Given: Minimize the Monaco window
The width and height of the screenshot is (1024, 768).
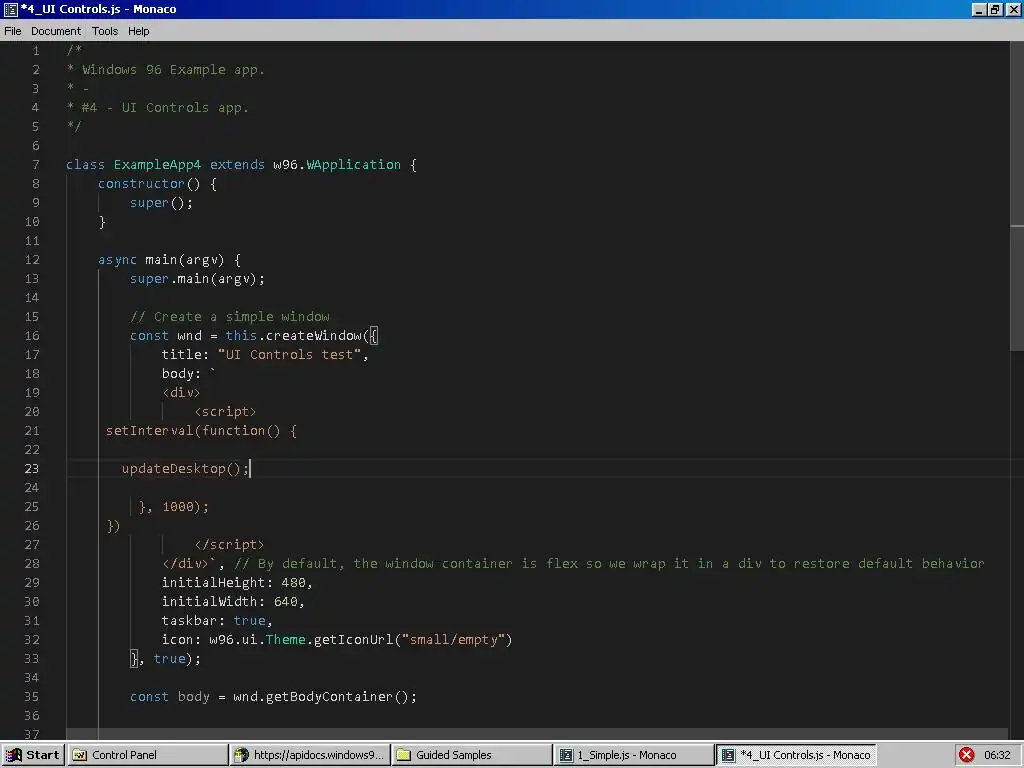Looking at the screenshot, I should (x=979, y=9).
